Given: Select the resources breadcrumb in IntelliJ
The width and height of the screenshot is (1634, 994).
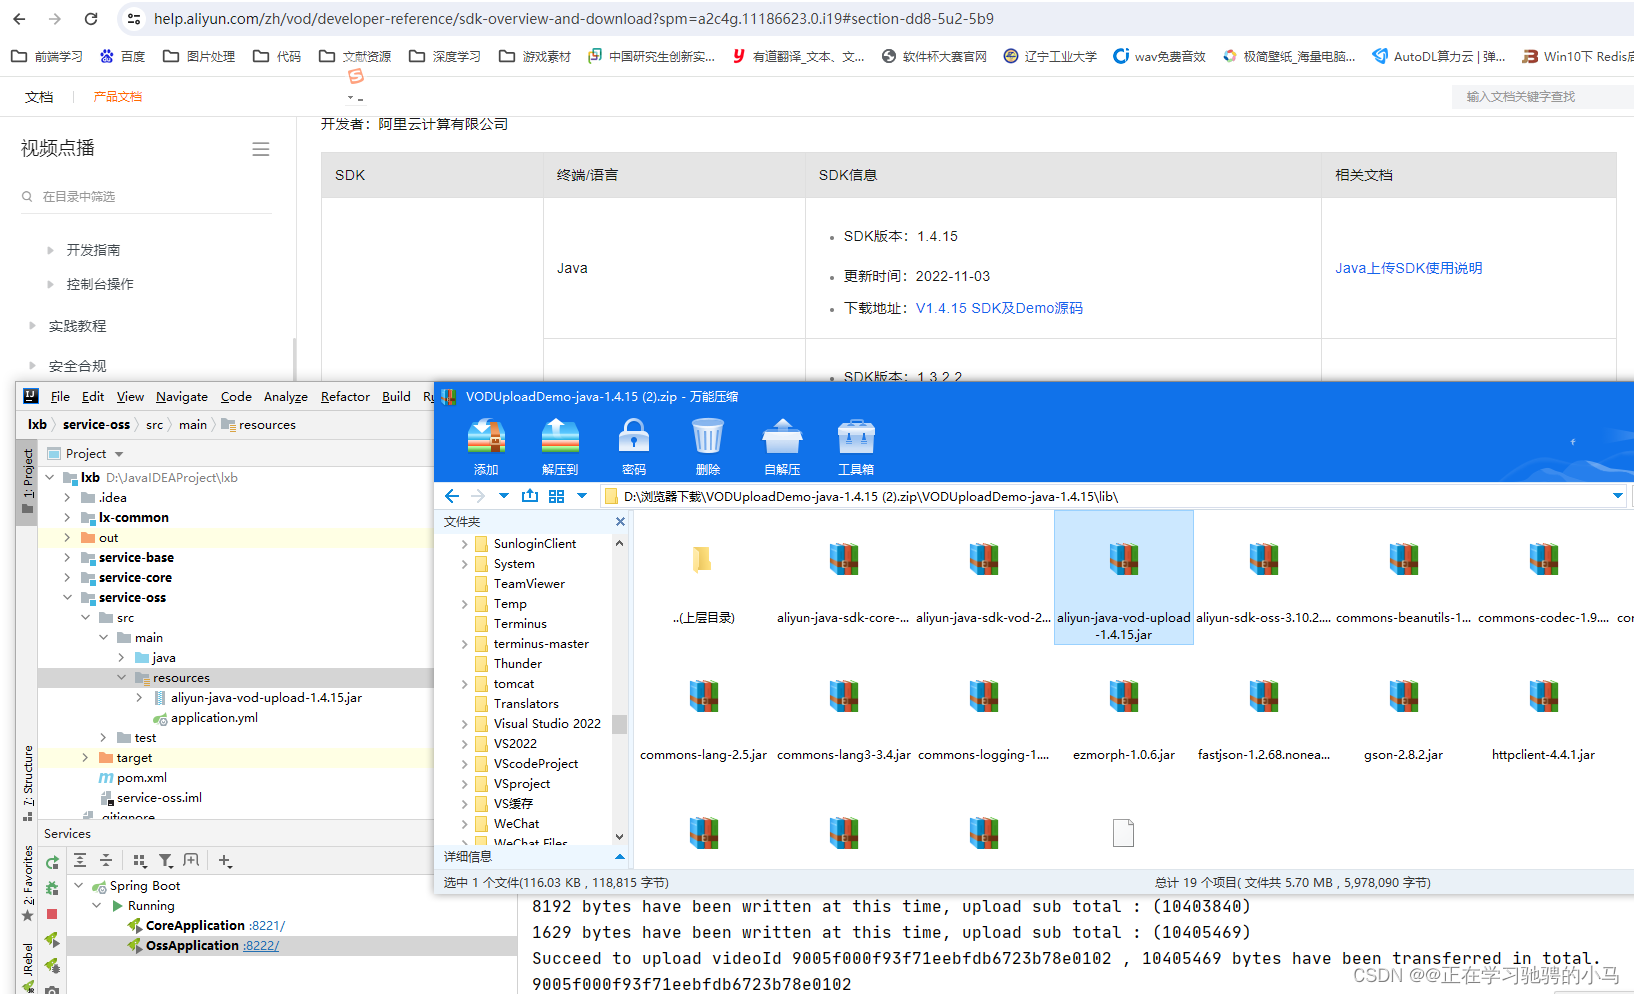Looking at the screenshot, I should tap(259, 425).
